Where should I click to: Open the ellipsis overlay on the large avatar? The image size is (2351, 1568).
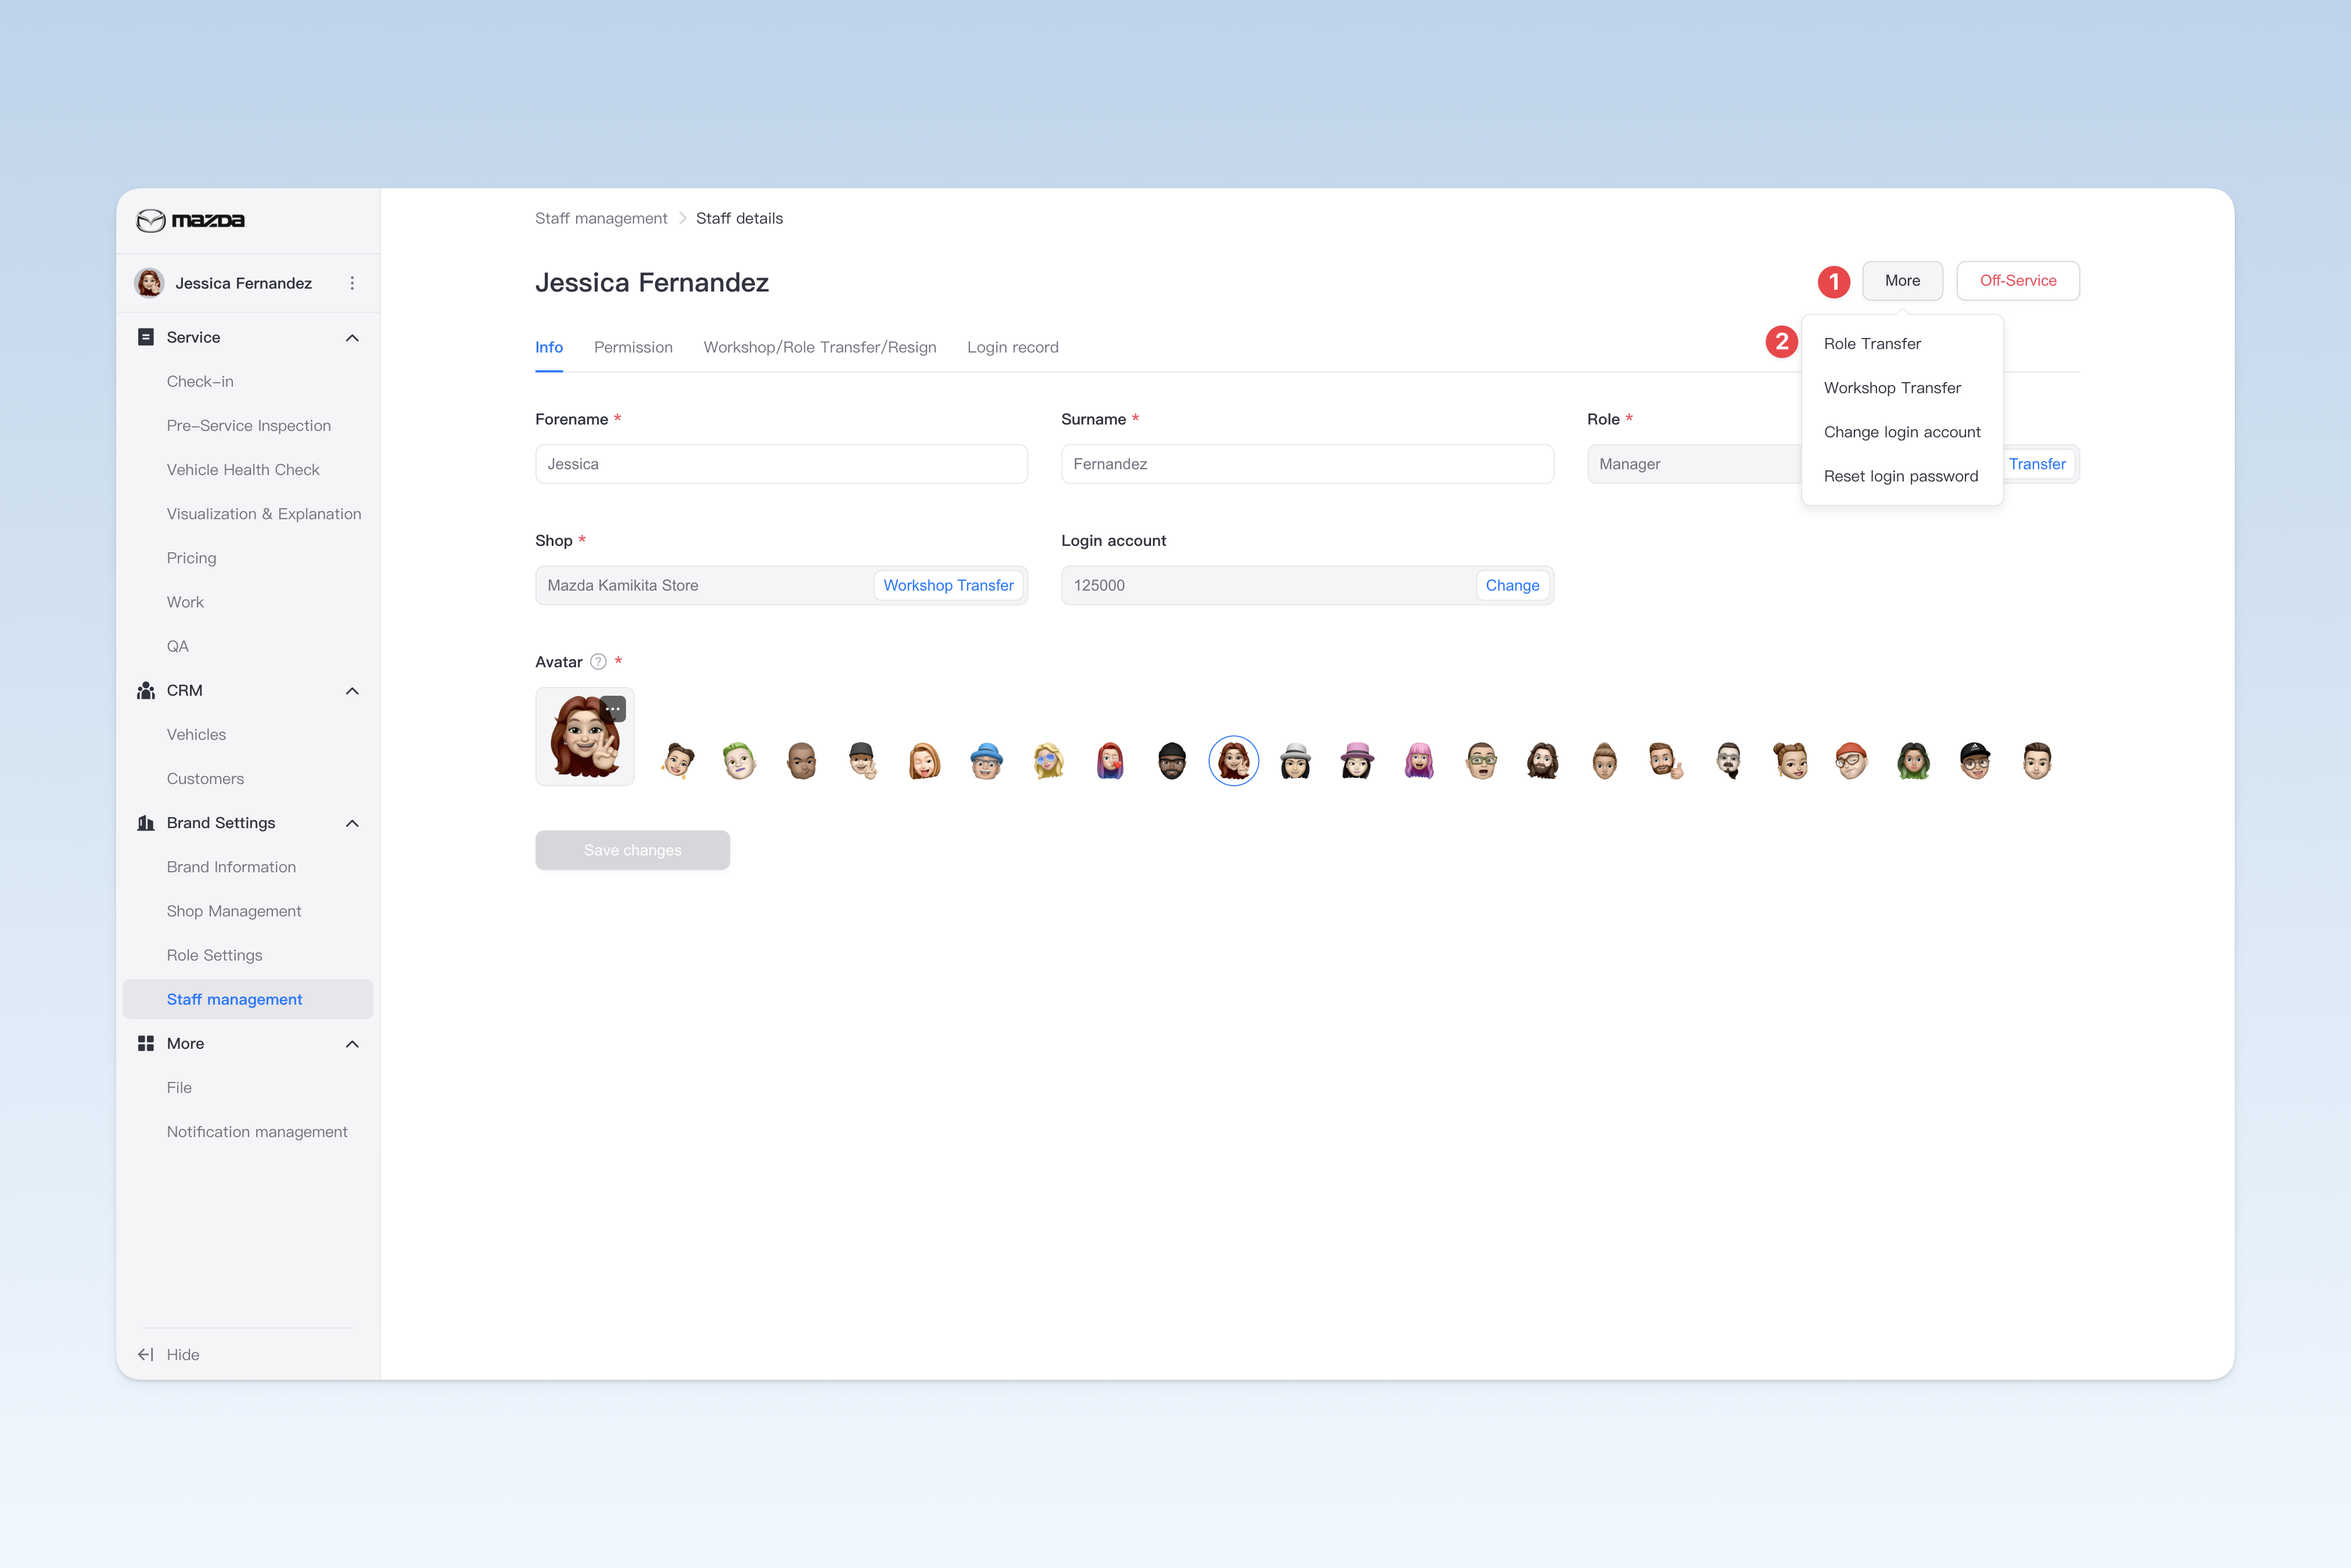[x=613, y=709]
